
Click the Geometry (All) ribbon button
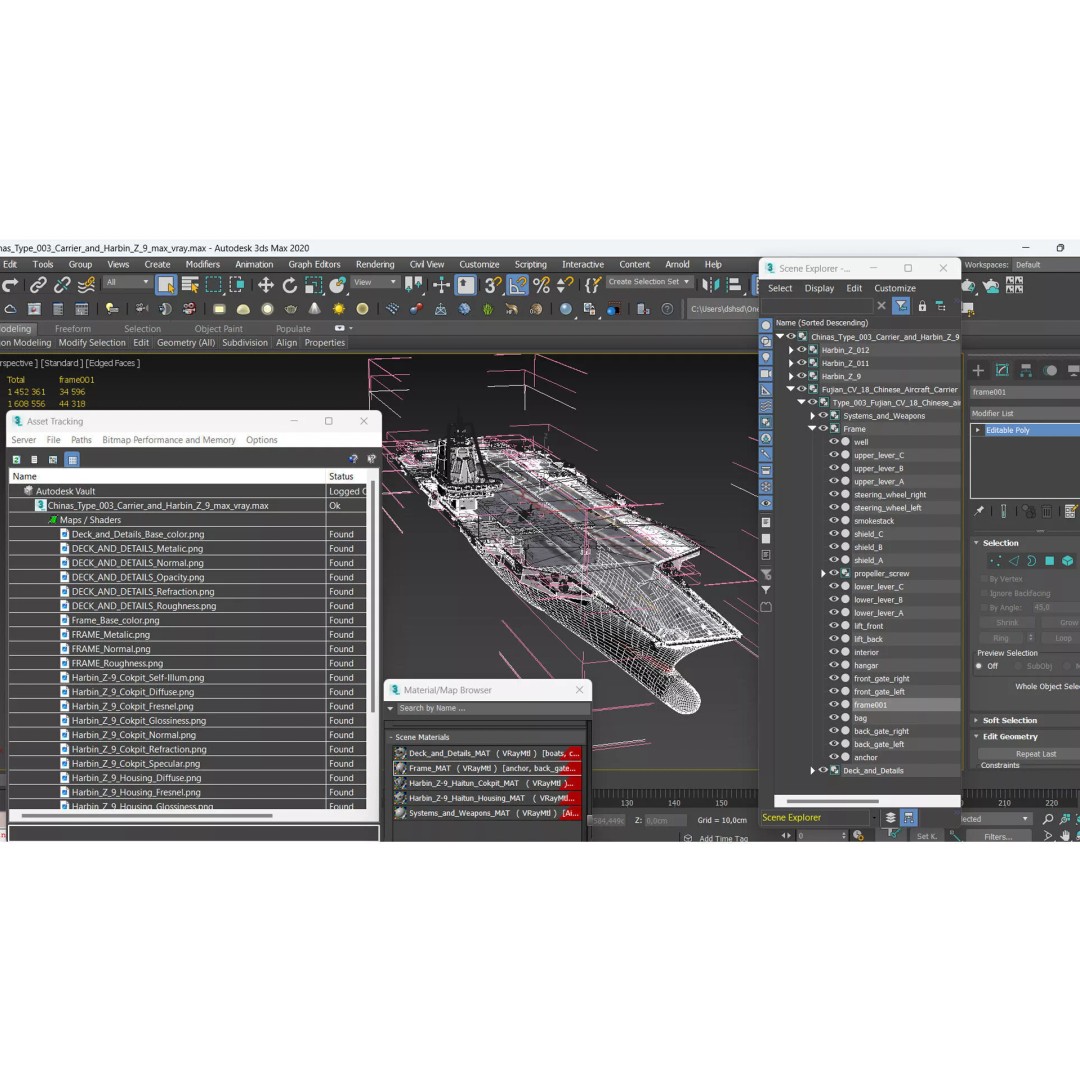(186, 342)
